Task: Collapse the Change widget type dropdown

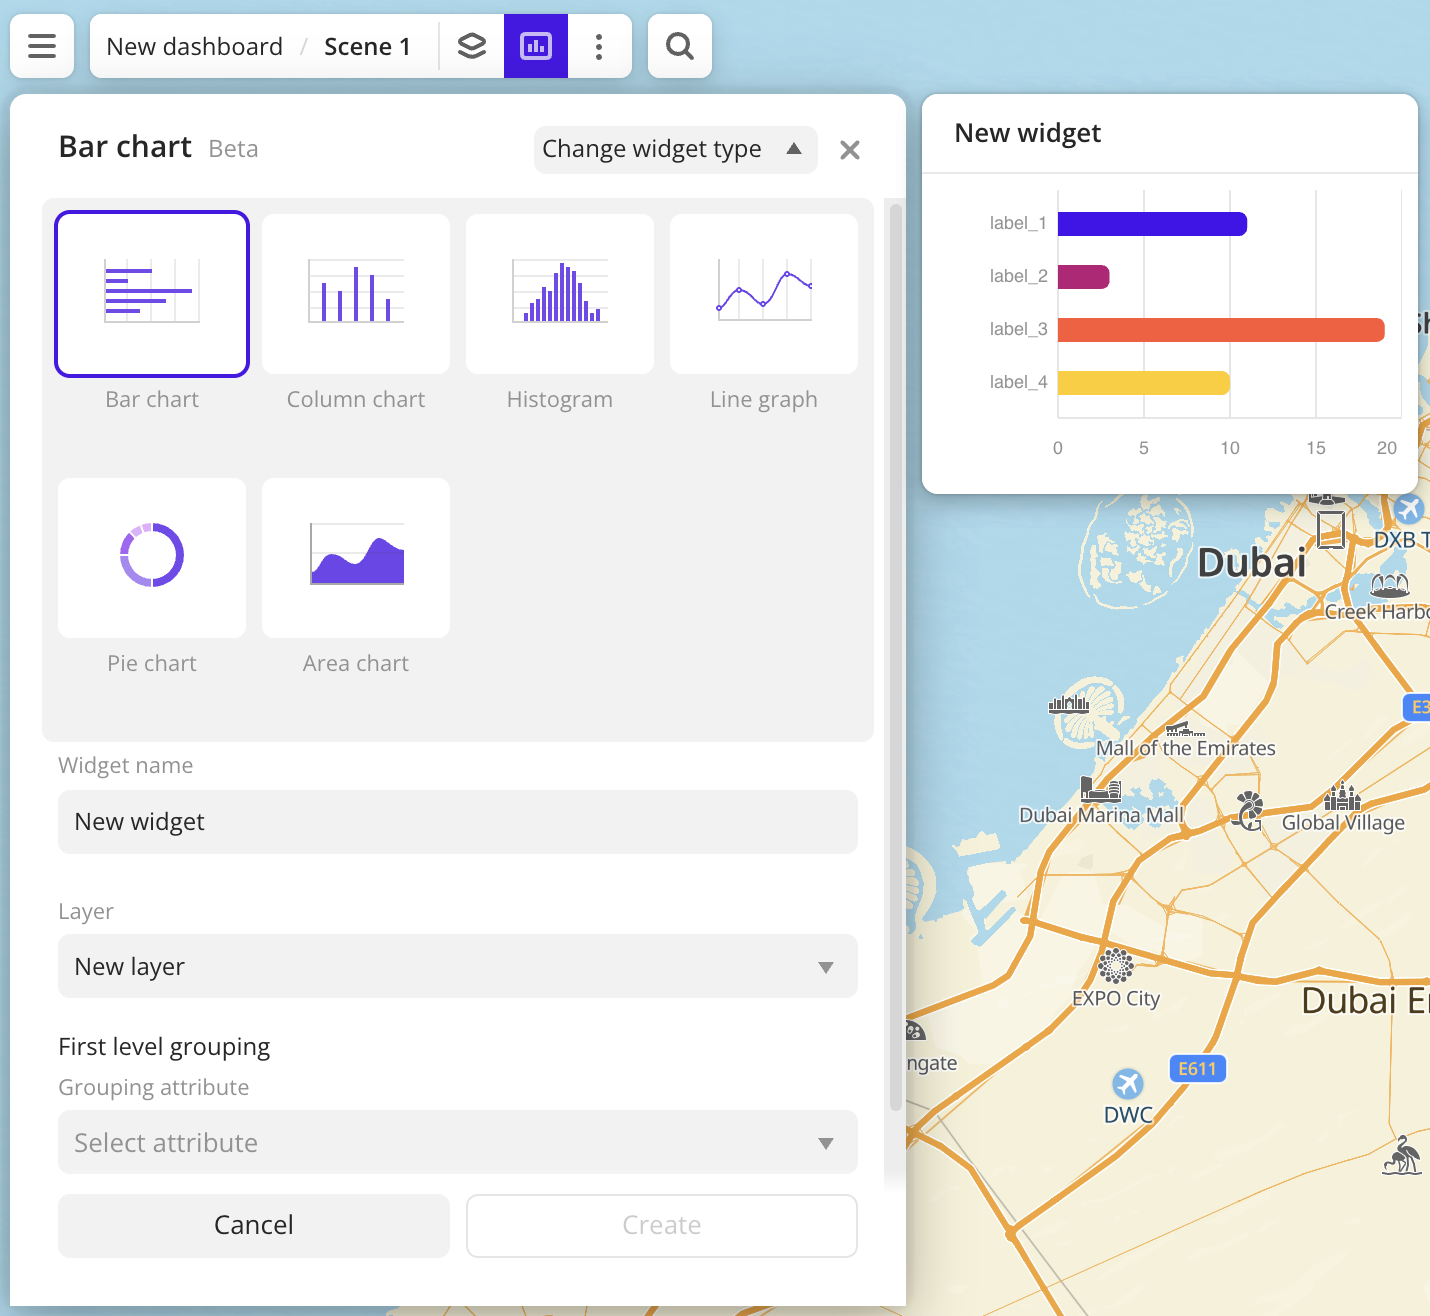Action: [675, 150]
